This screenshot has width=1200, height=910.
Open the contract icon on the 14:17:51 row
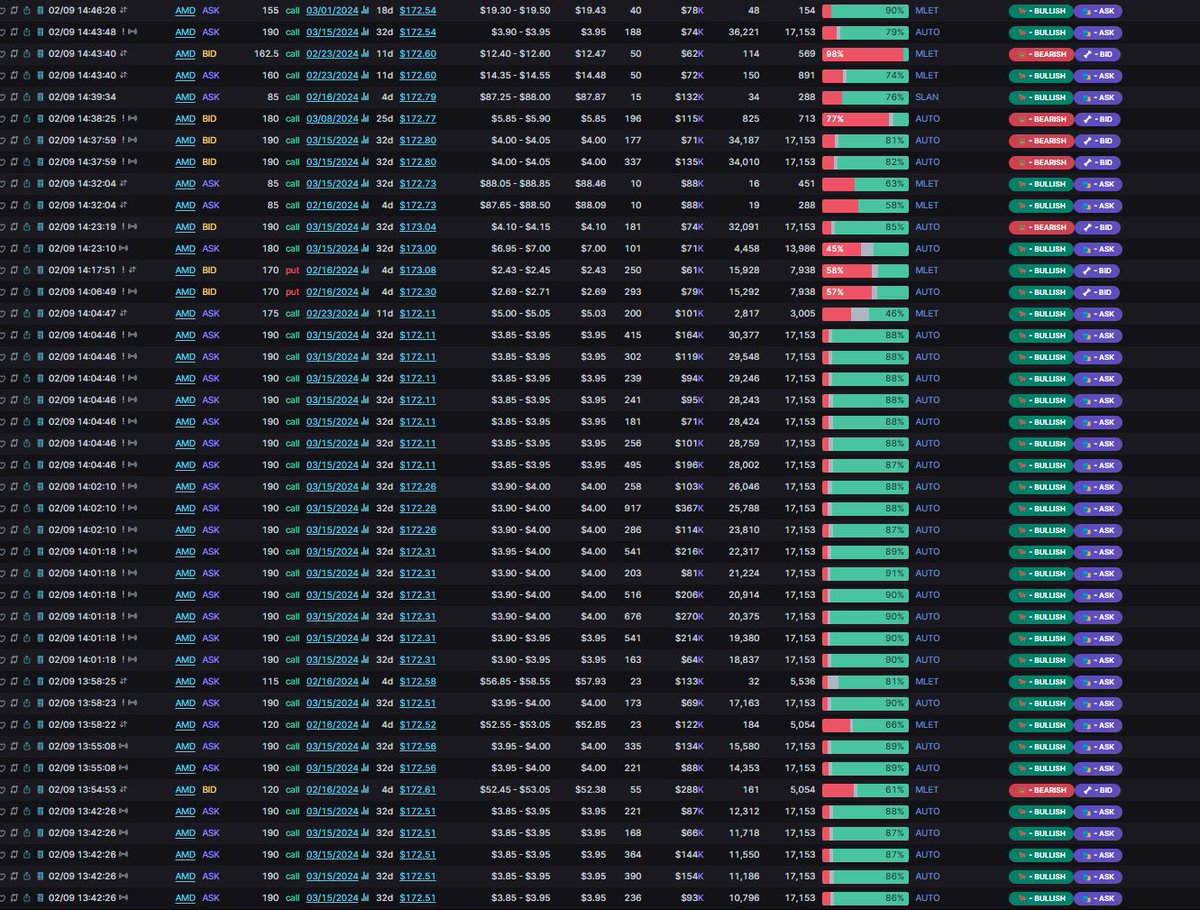(x=40, y=270)
